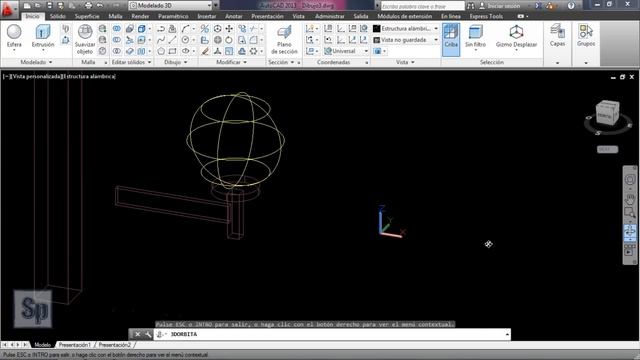Select the Extrusión tool
Viewport: 640px width, 360px height.
click(x=43, y=36)
